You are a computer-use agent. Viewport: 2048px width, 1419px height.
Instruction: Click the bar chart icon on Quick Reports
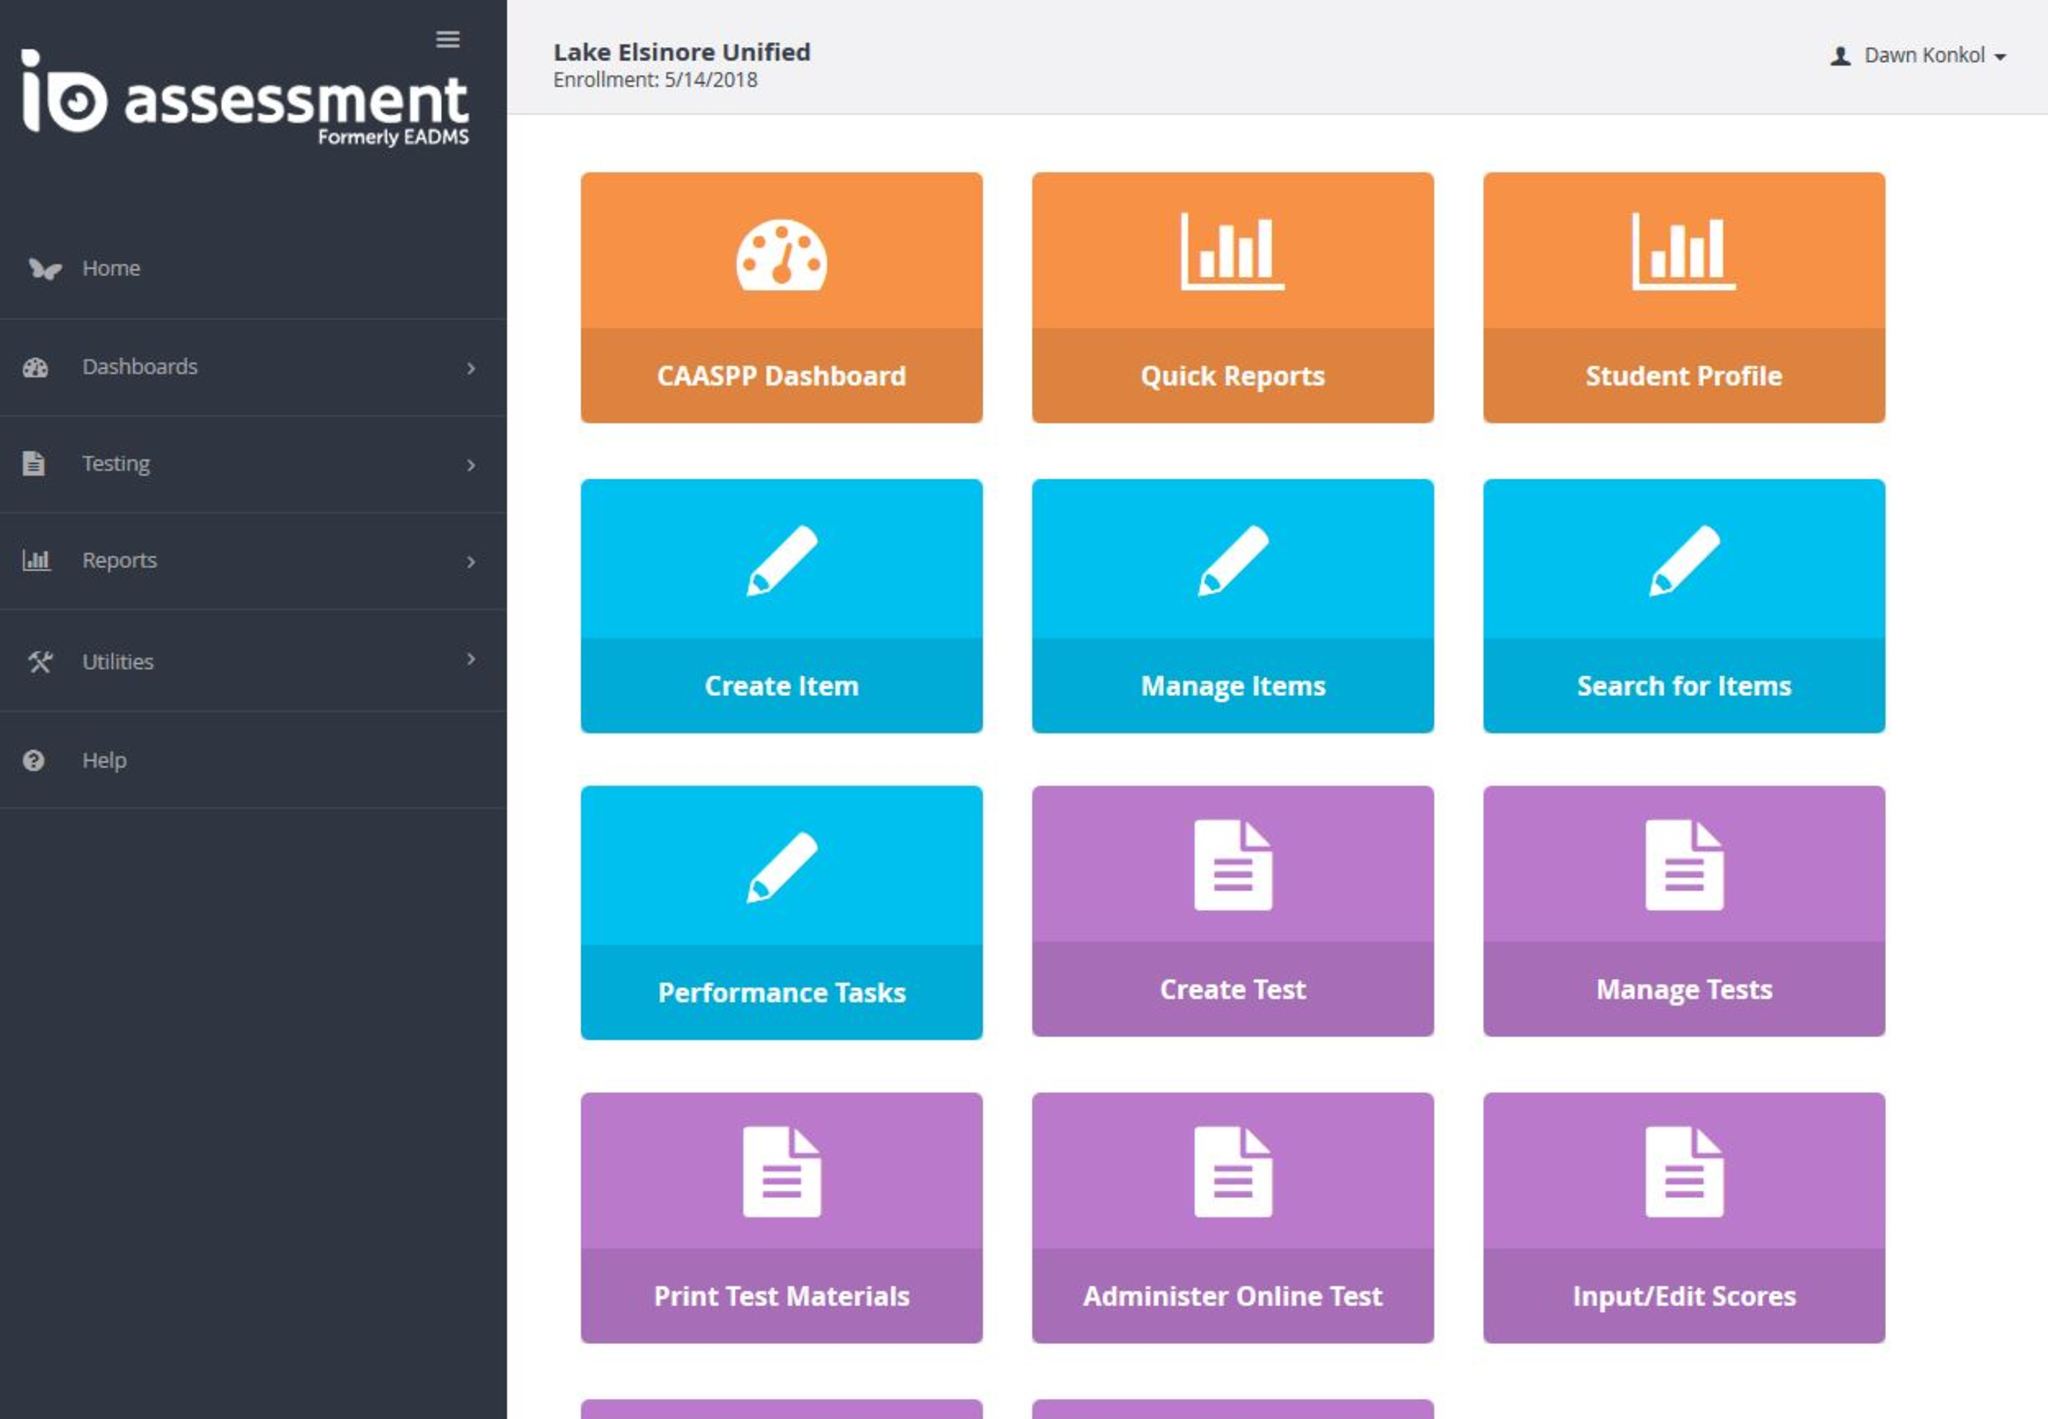[x=1232, y=252]
